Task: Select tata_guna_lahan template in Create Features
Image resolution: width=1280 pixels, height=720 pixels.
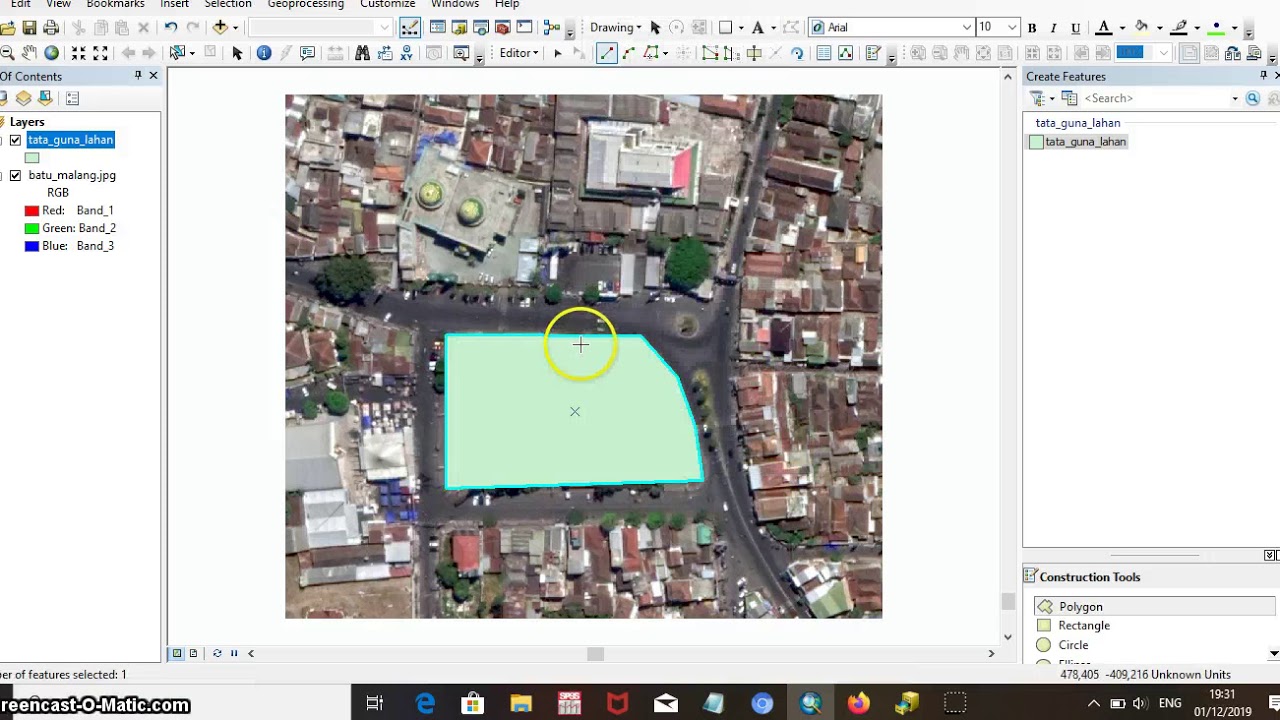Action: (x=1077, y=142)
